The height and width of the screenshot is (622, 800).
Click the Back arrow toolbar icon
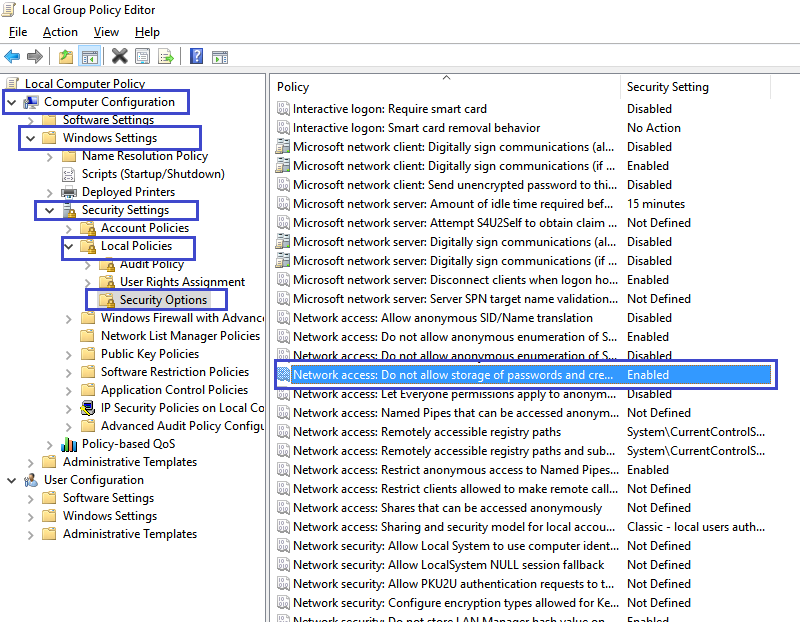click(12, 56)
